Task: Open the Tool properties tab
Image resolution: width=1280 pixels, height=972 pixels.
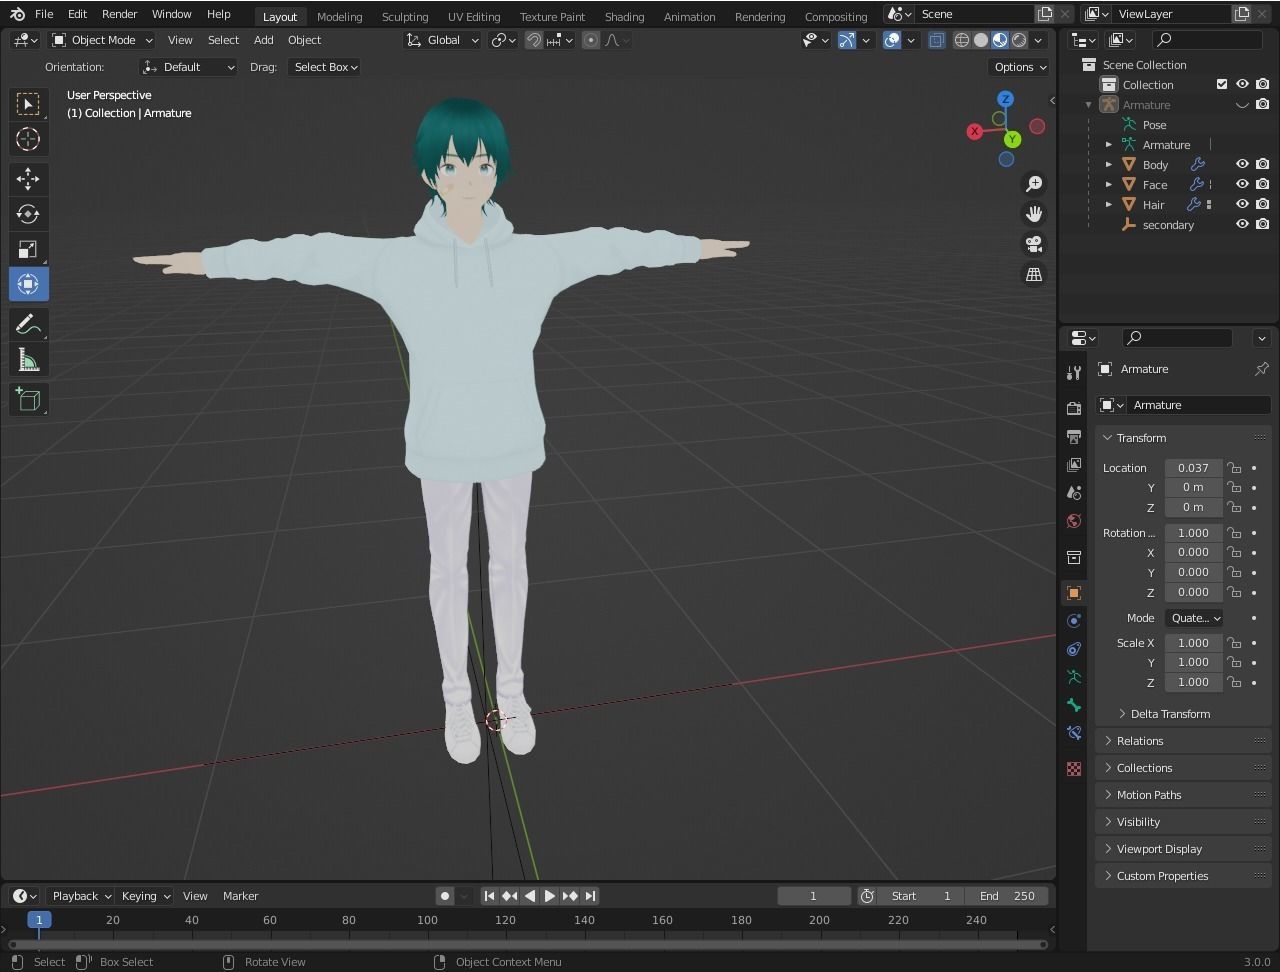Action: (1074, 373)
